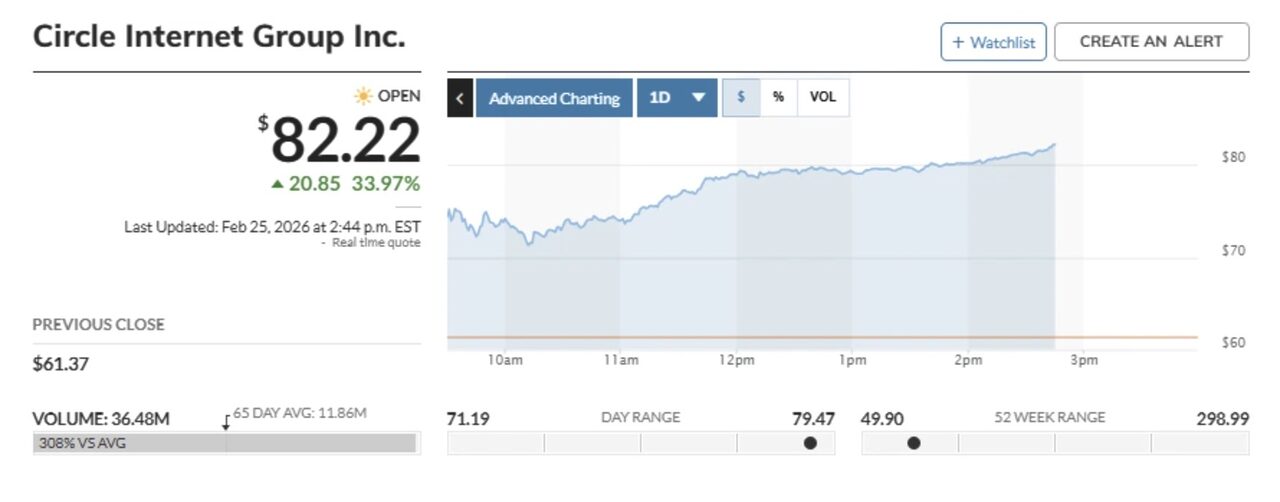The height and width of the screenshot is (502, 1280).
Task: Click the price line at chart's latest point
Action: (x=1054, y=145)
